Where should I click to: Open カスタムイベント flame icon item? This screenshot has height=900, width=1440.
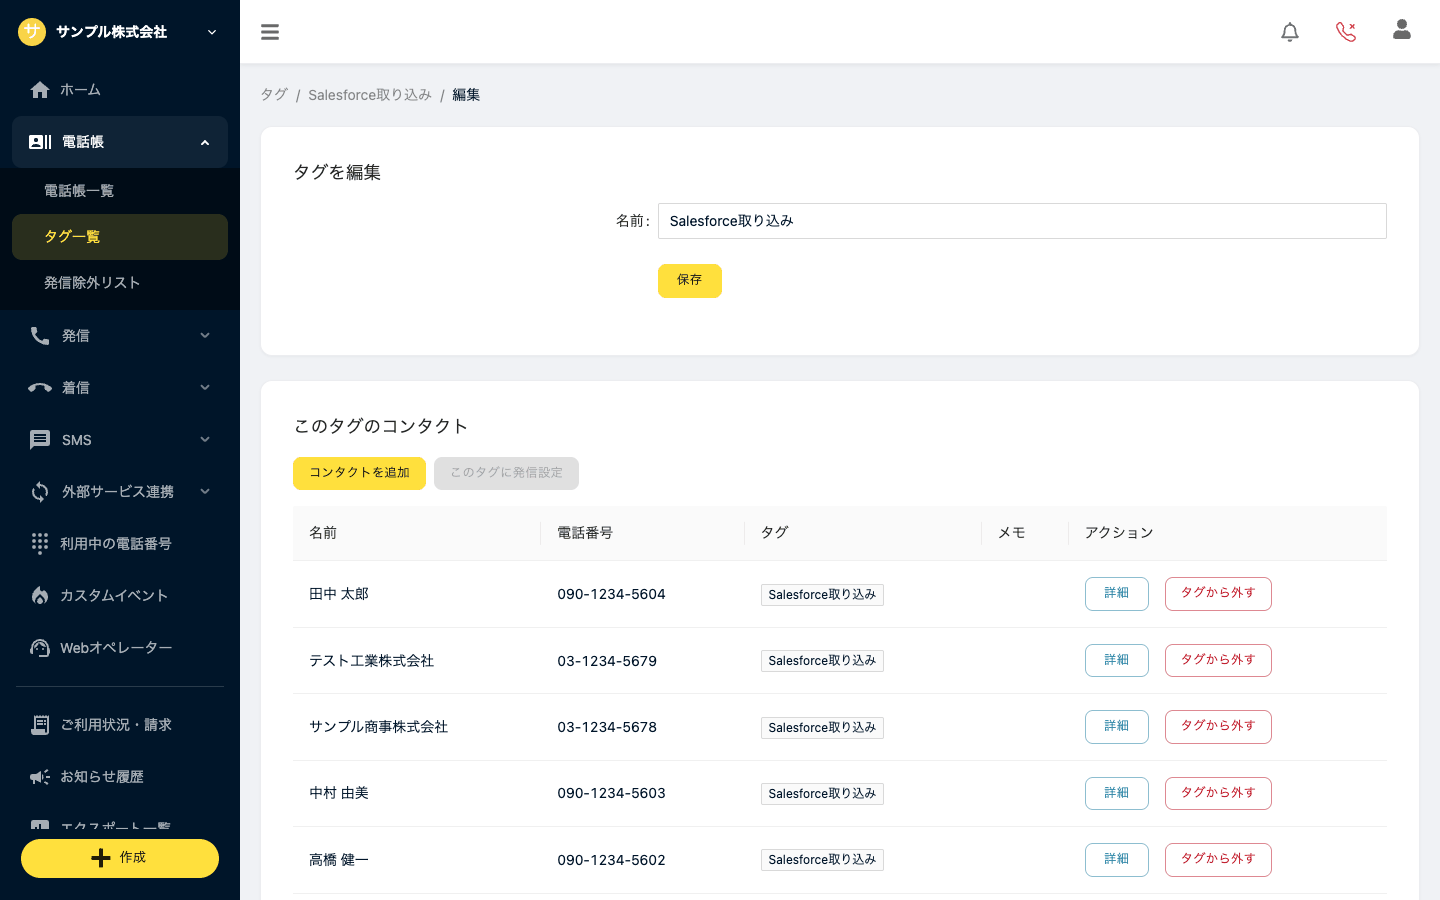40,596
